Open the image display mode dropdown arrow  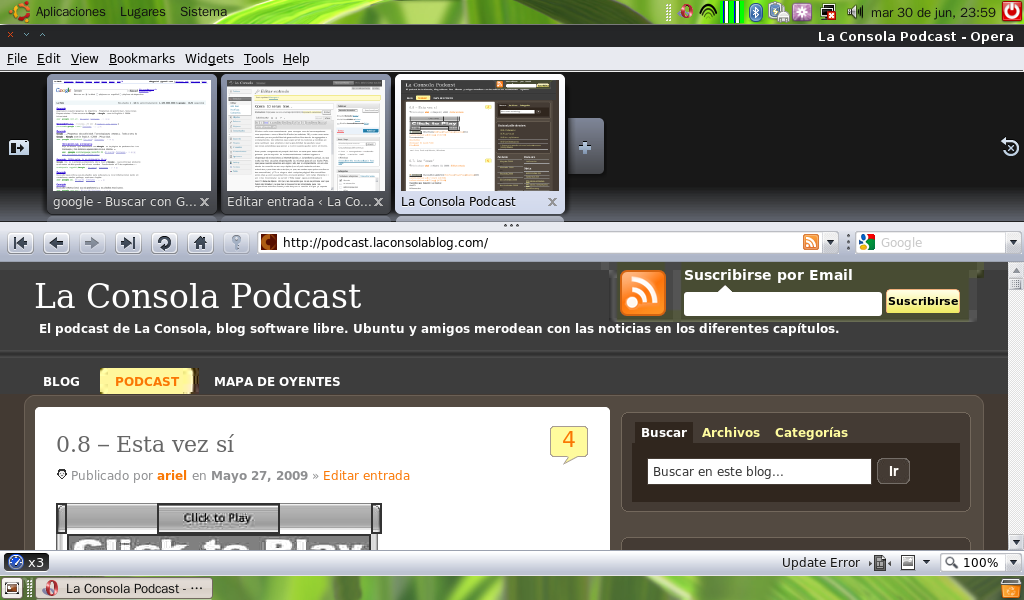(926, 562)
